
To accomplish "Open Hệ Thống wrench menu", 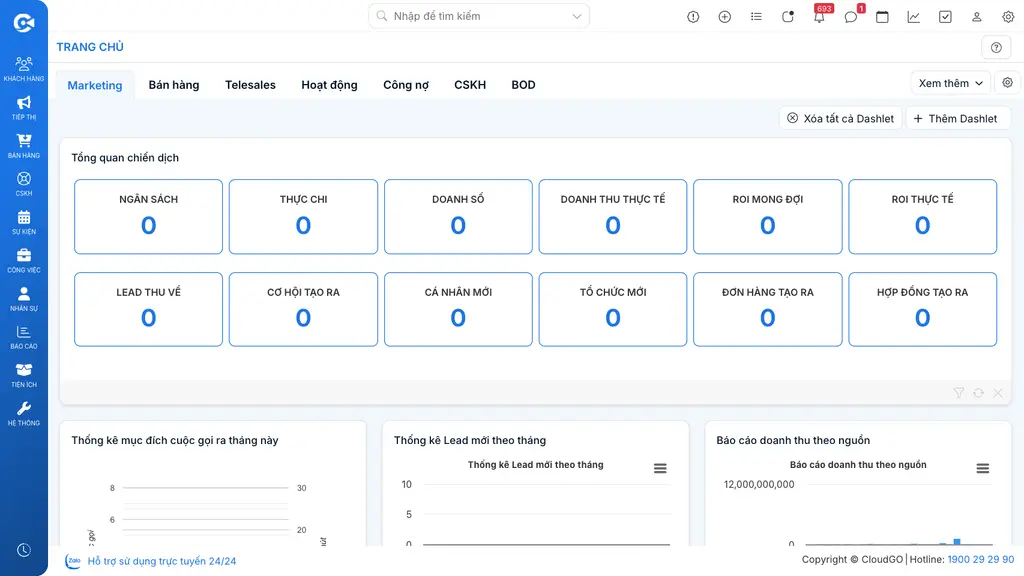I will pyautogui.click(x=24, y=413).
